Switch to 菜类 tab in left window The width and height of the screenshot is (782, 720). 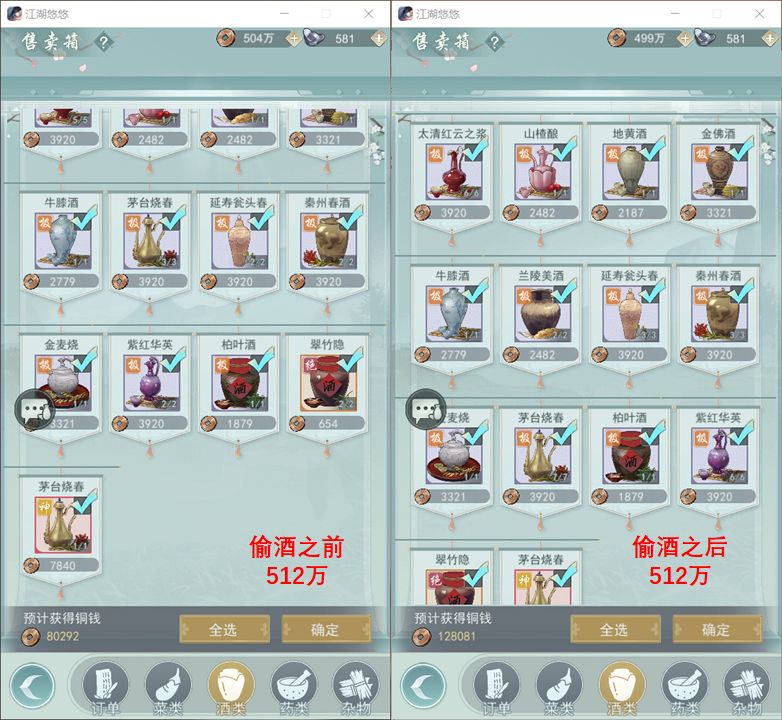(168, 688)
